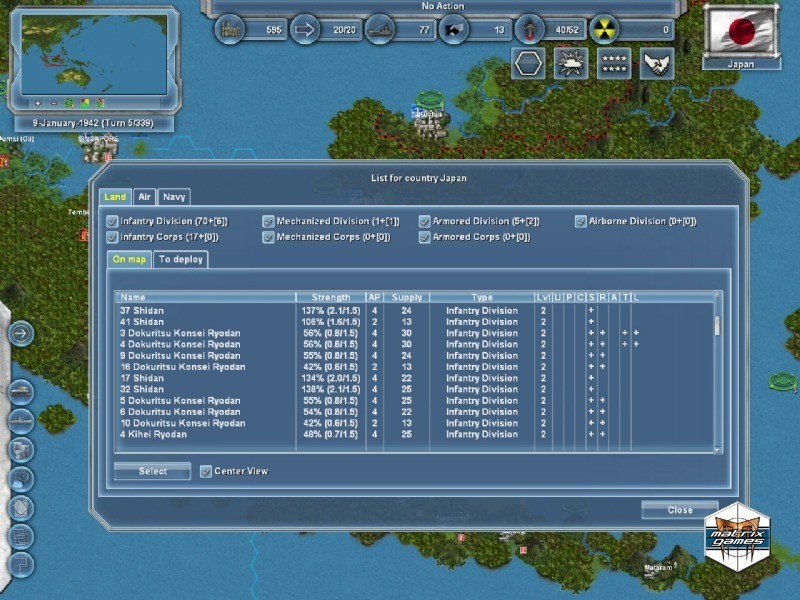Switch to the Air tab
The height and width of the screenshot is (600, 800).
145,197
